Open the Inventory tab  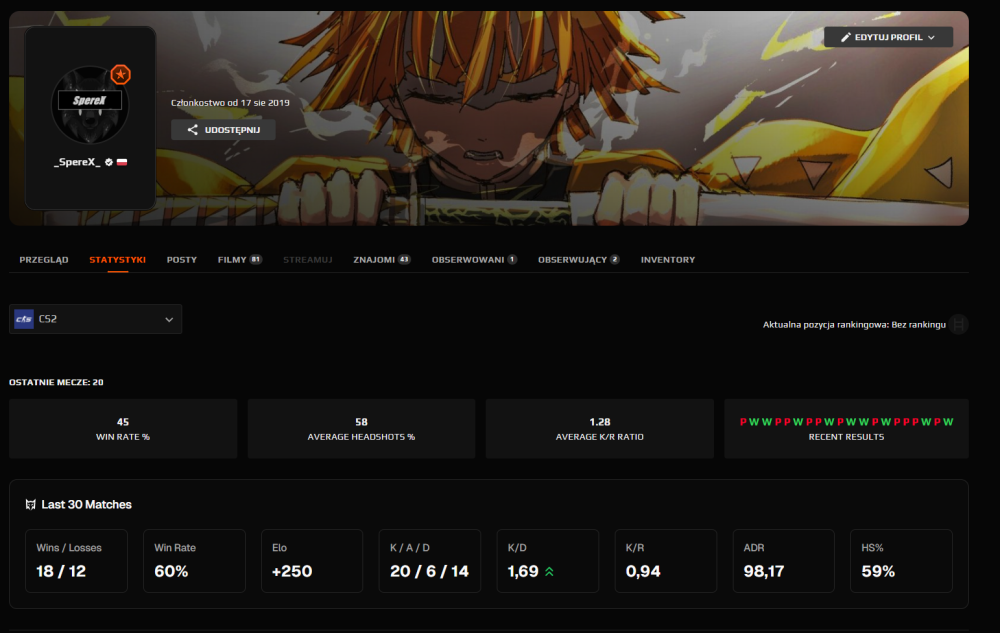668,259
